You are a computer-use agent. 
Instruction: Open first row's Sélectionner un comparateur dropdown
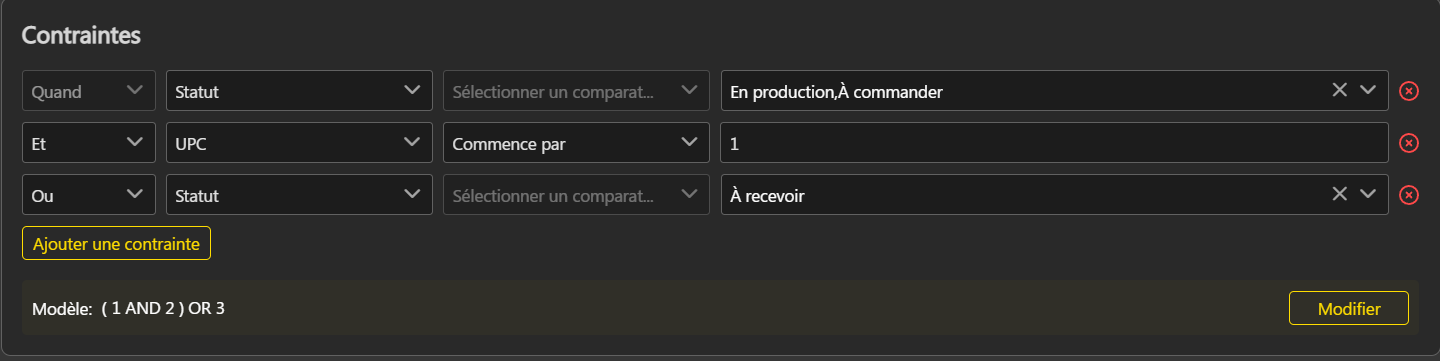576,91
